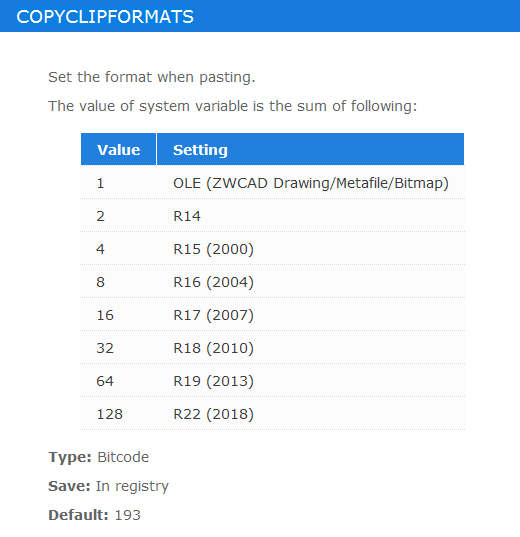Select the R16 (2004) setting cell
This screenshot has height=537, width=520.
[310, 282]
